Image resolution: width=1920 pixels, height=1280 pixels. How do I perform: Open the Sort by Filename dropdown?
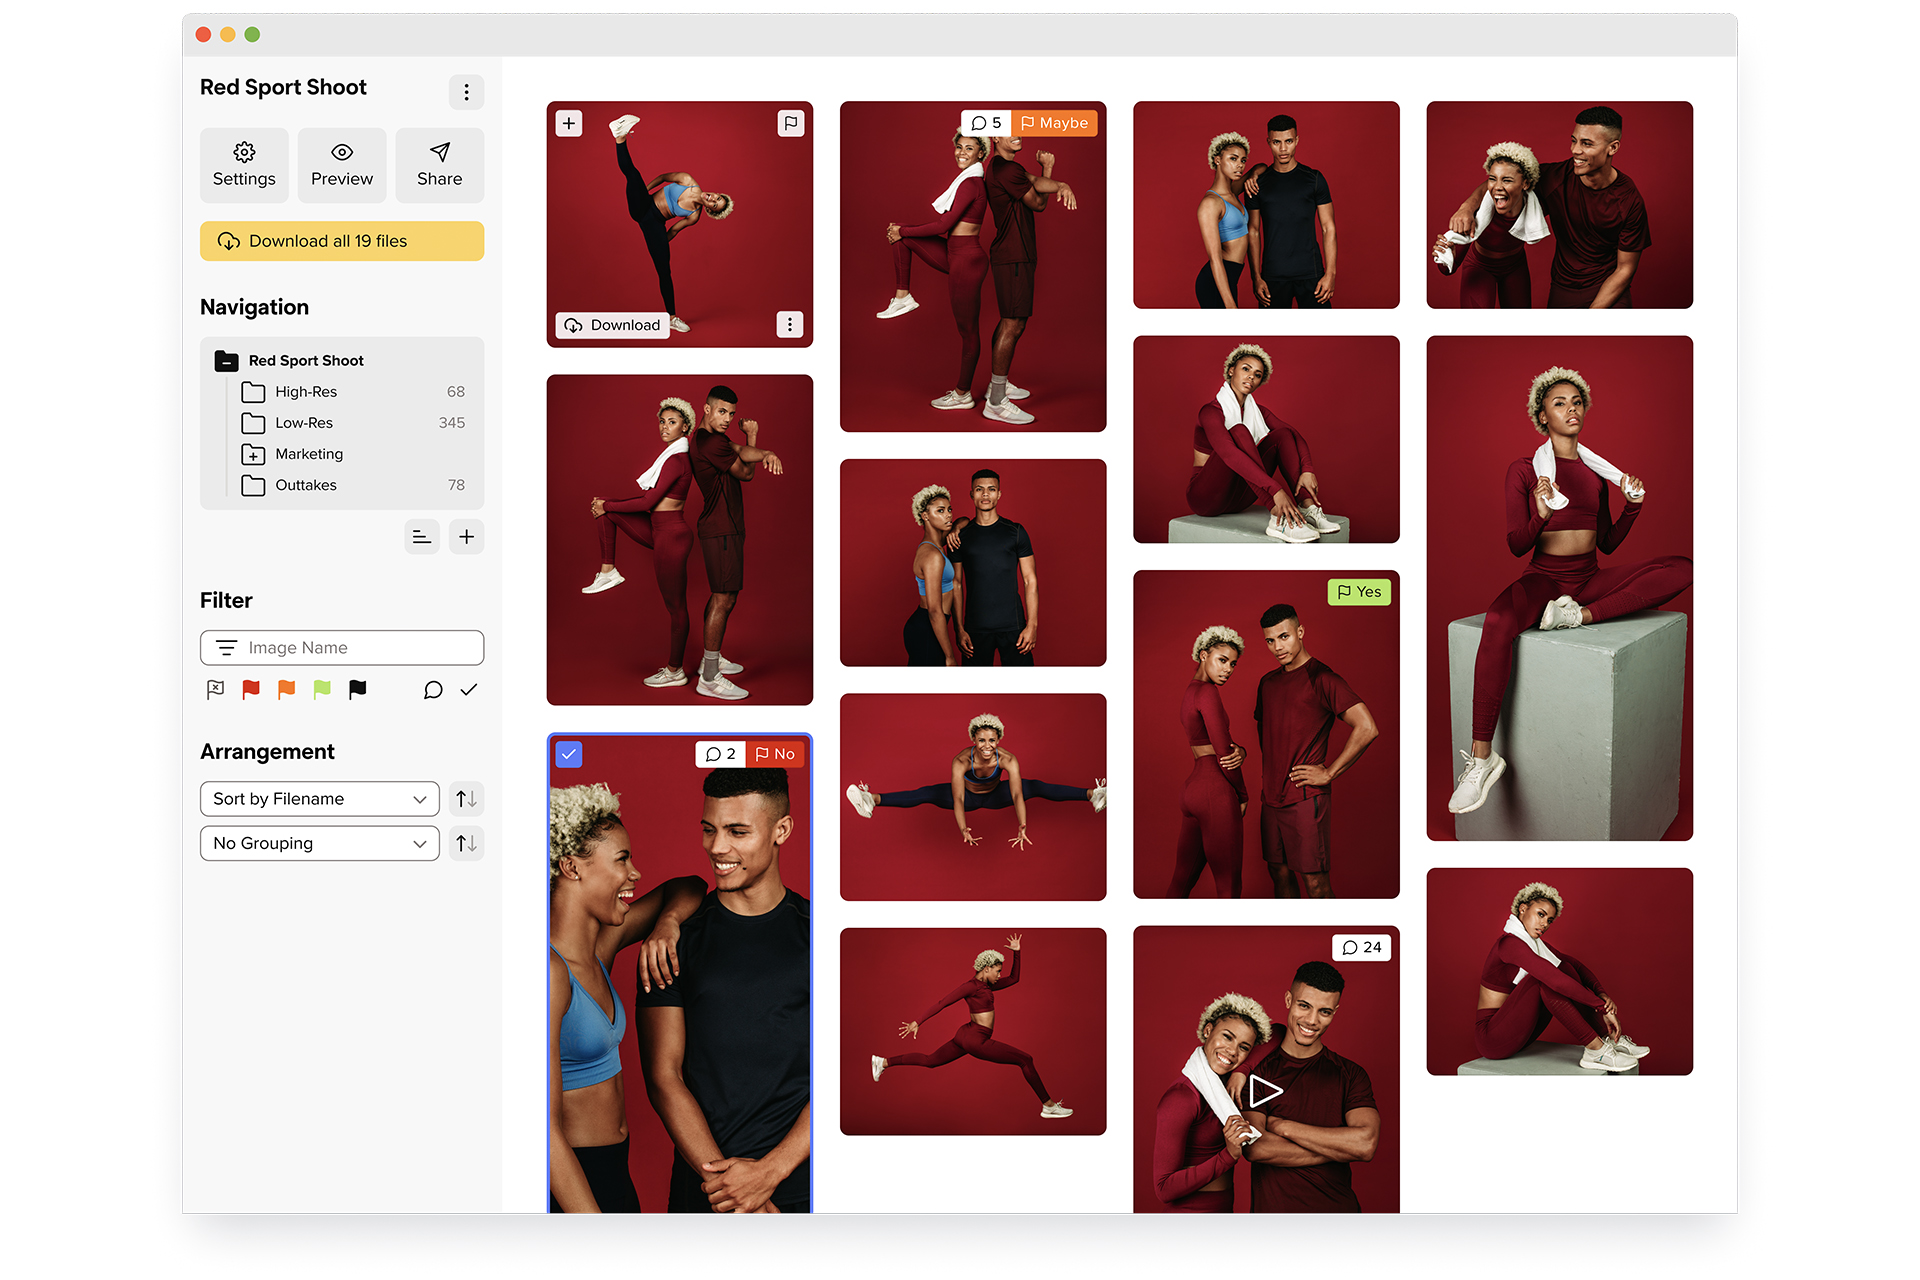319,799
